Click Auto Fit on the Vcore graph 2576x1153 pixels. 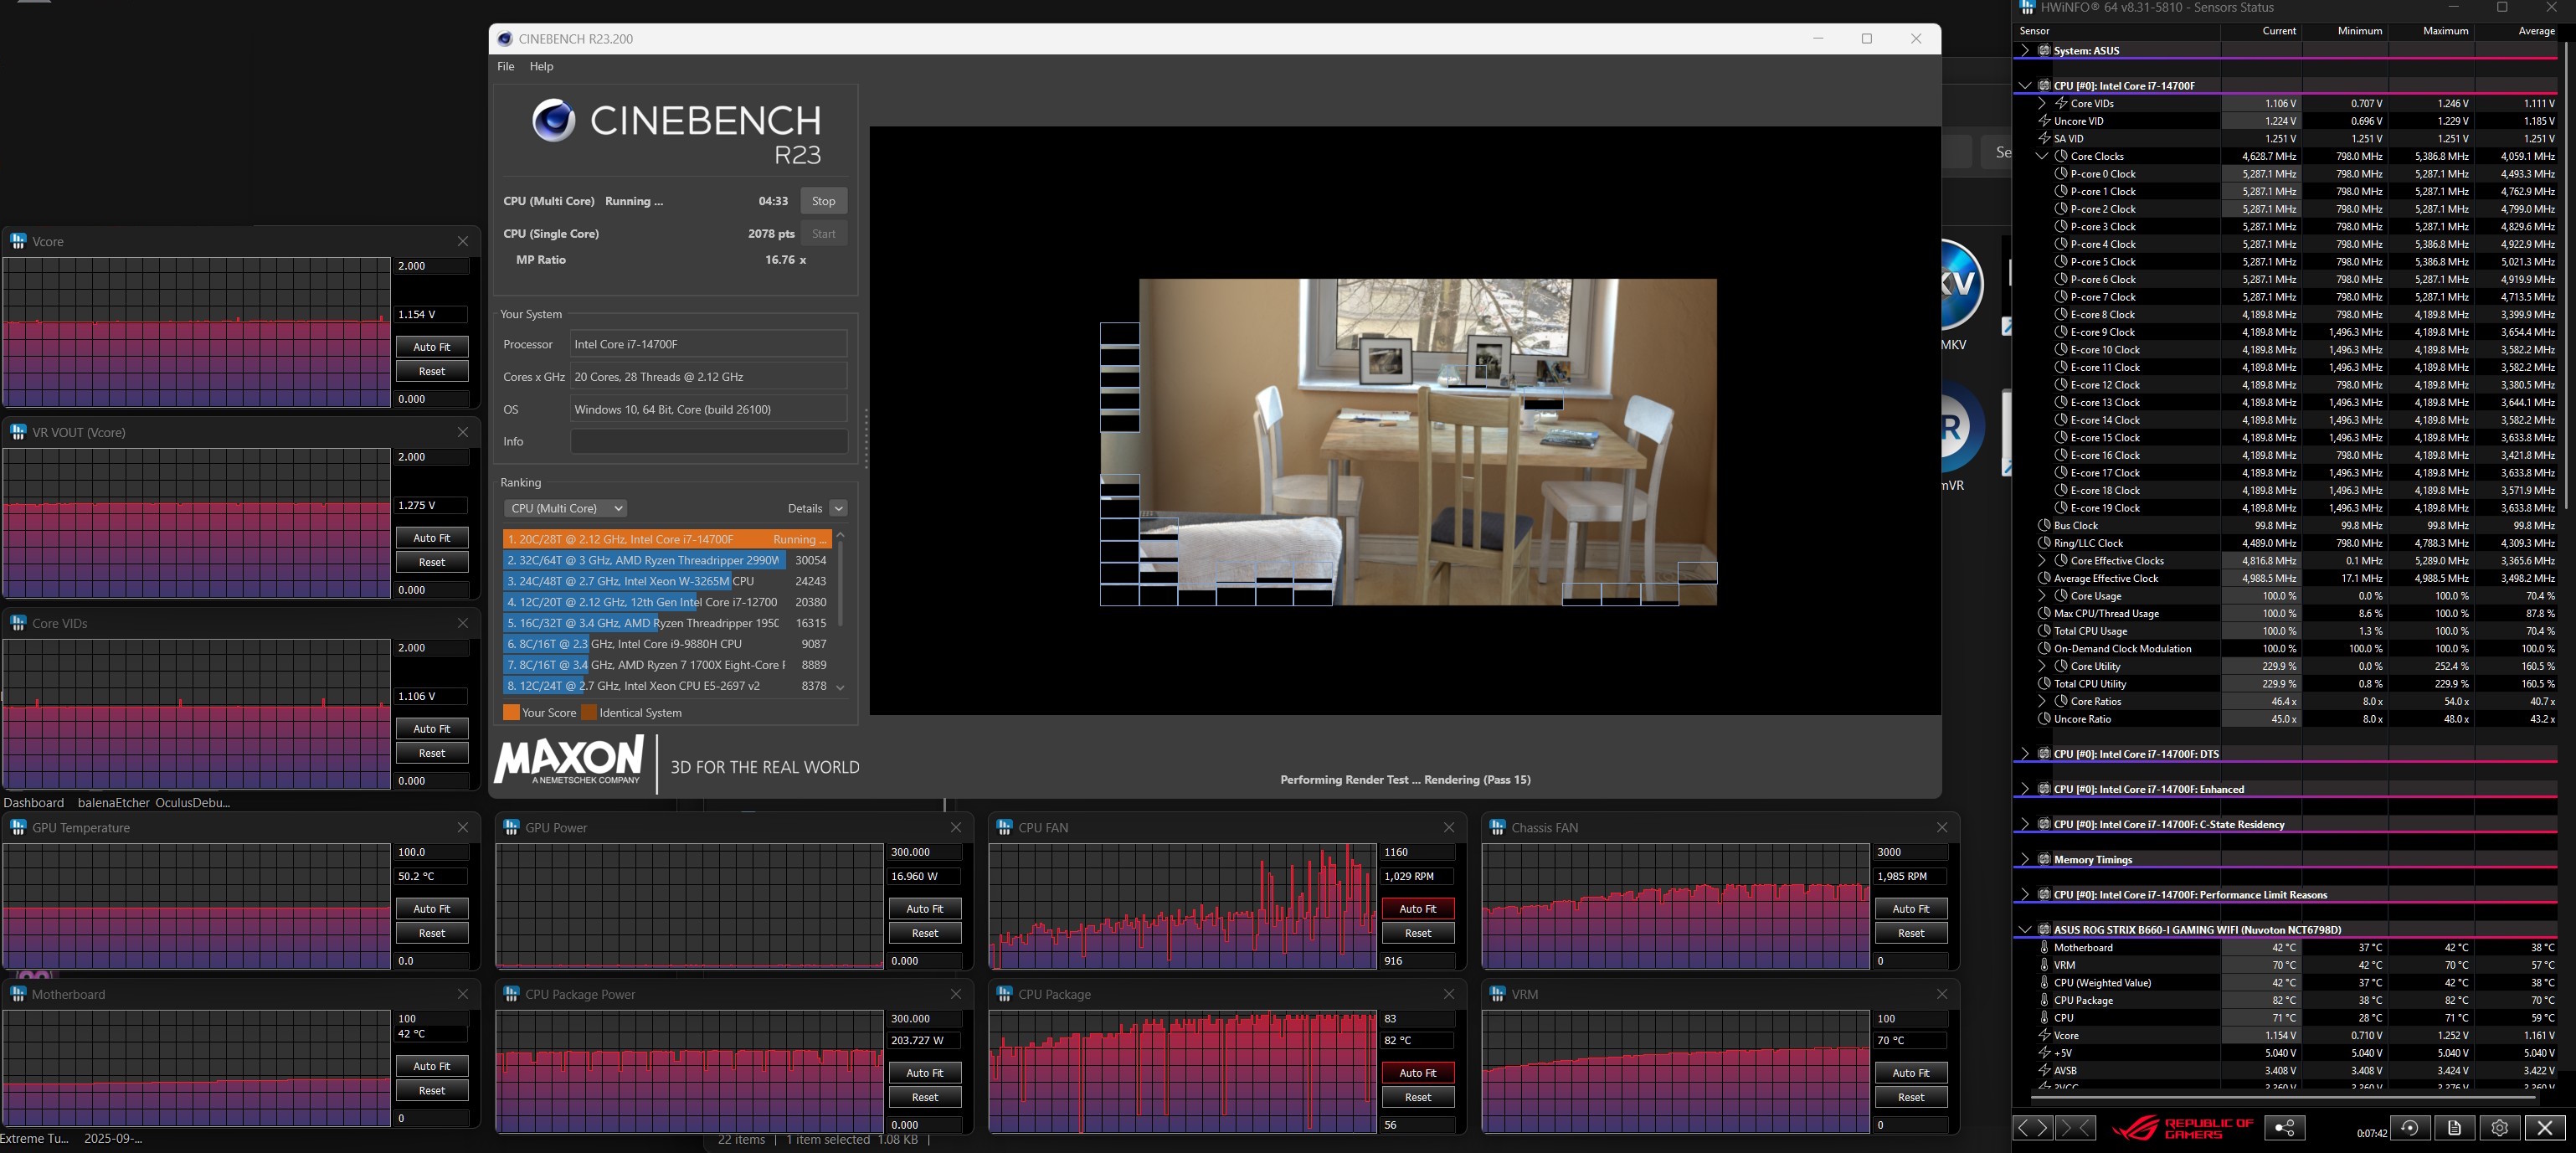[x=432, y=347]
